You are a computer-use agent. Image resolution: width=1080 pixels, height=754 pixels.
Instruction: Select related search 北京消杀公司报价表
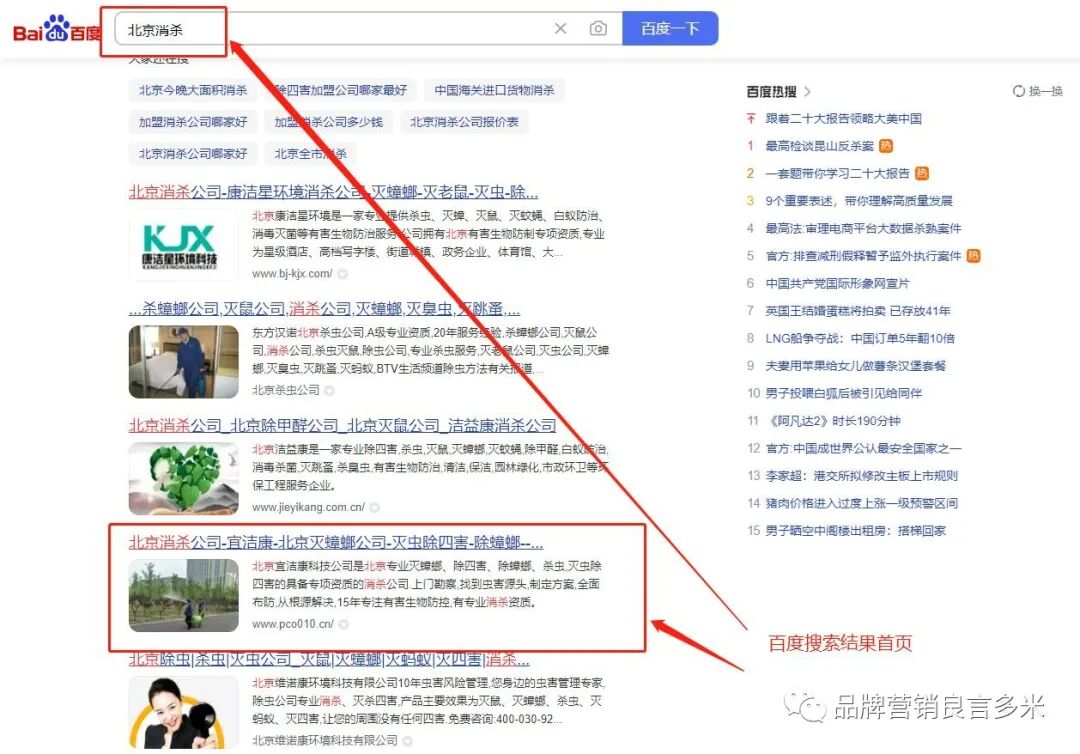point(464,122)
